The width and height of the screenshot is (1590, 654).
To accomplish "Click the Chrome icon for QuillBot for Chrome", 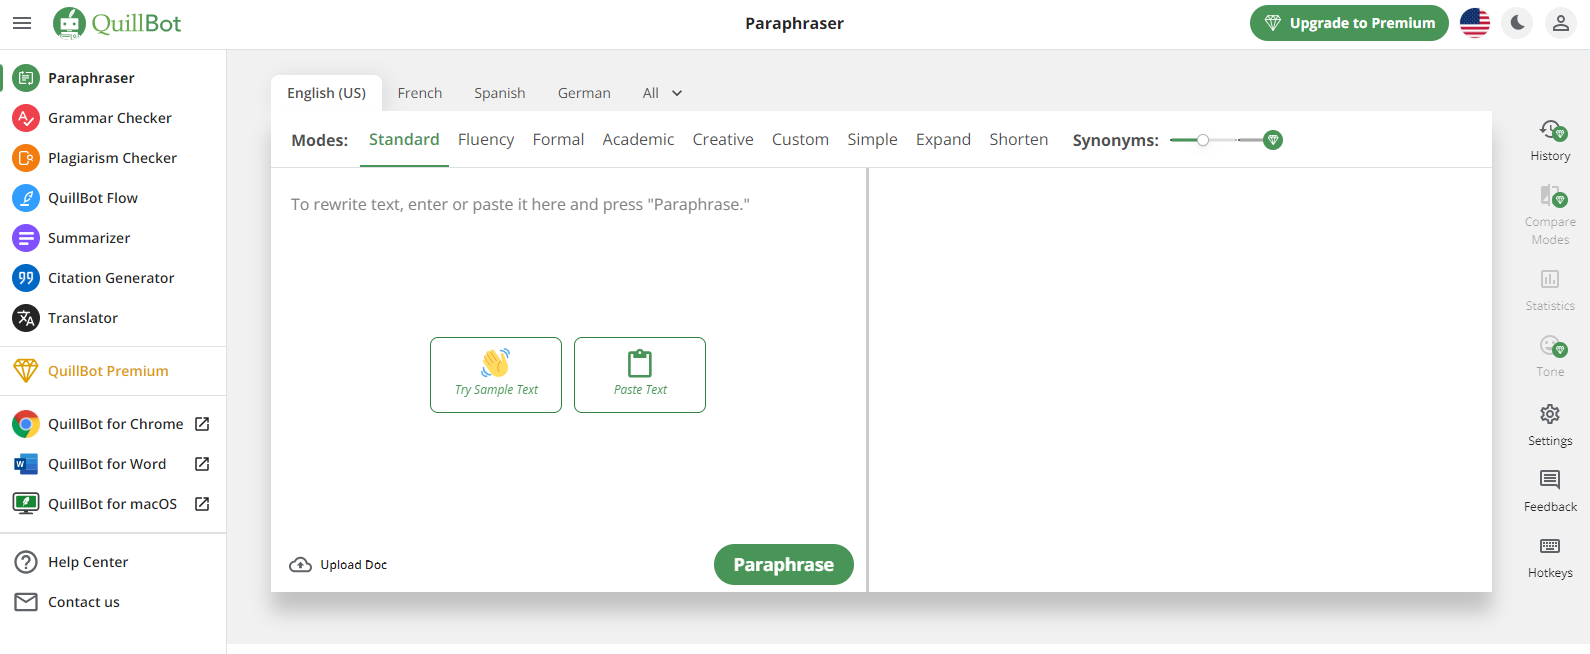I will (x=26, y=424).
